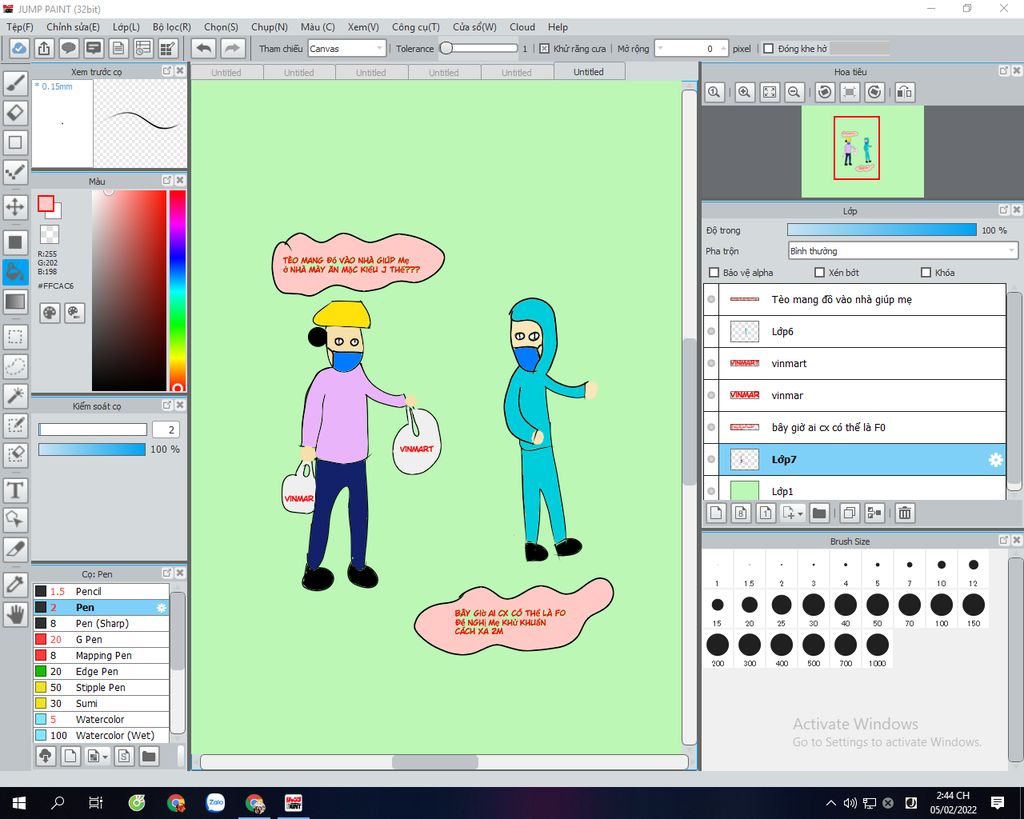Screen dimensions: 1024x819
Task: Select the G Pen brush
Action: pyautogui.click(x=101, y=639)
